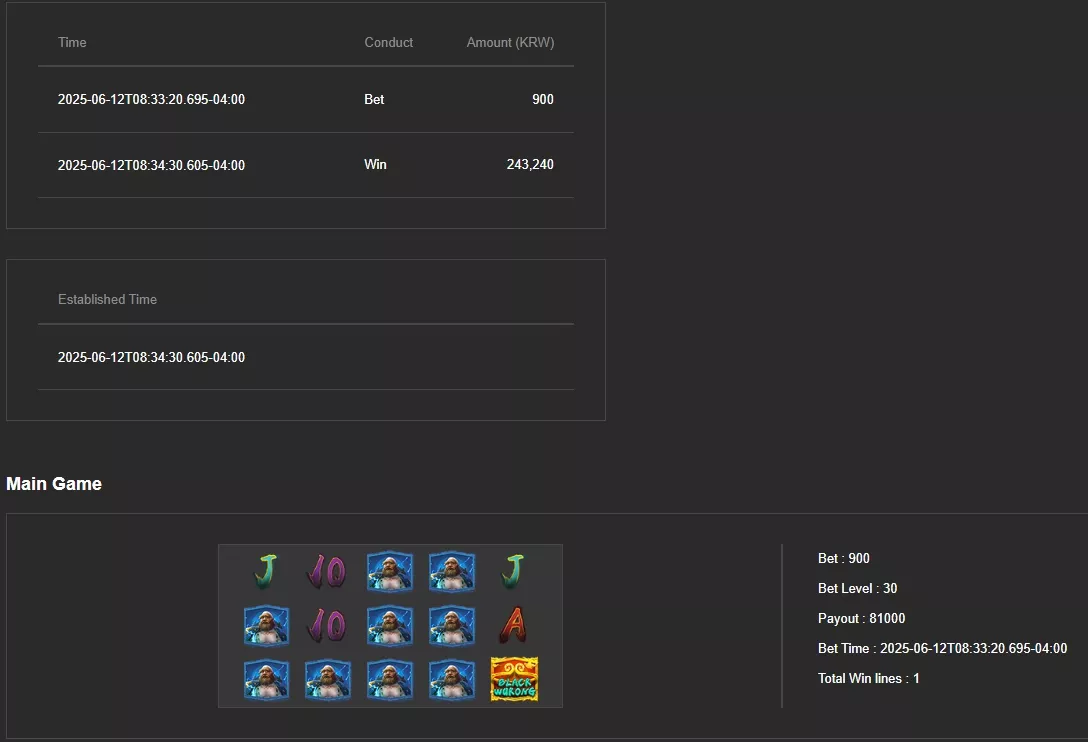Click the bearded warrior symbol in reel two bottom row
Screen dimensions: 1088x742
pos(328,680)
